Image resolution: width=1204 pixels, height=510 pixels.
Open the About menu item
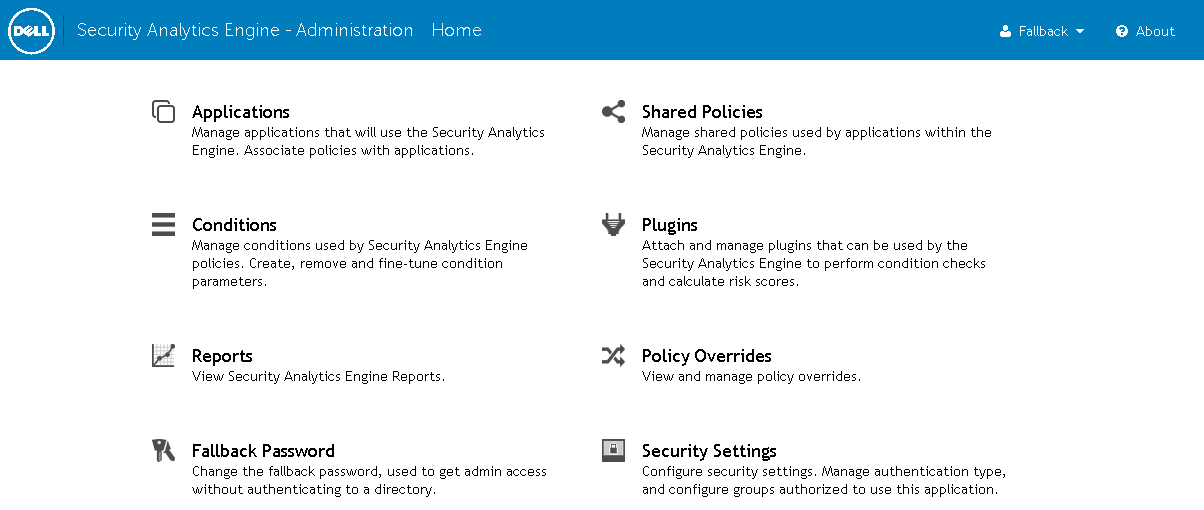[1155, 31]
